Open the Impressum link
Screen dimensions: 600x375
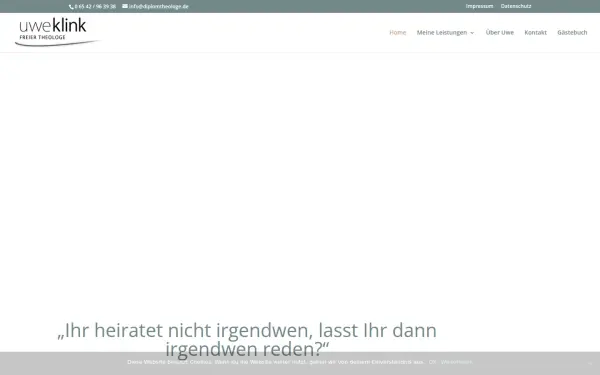(x=479, y=6)
